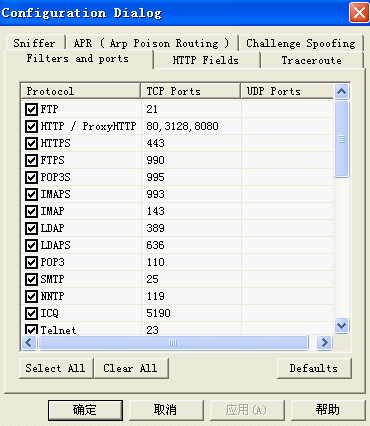The image size is (370, 426).
Task: Uncheck the FTP protocol checkbox
Action: [x=31, y=109]
